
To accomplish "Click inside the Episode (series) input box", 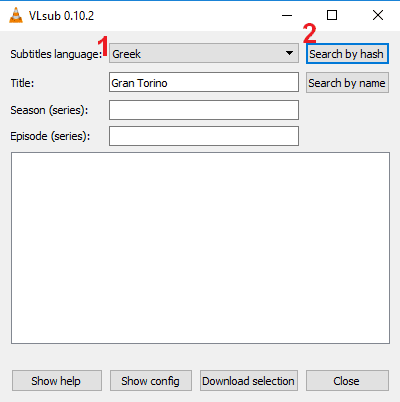I will click(x=204, y=136).
